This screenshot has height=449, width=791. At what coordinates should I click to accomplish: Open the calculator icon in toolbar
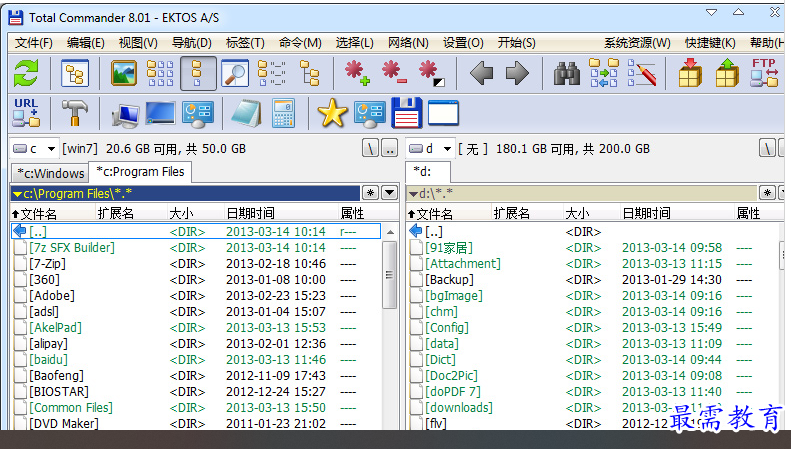(x=284, y=113)
